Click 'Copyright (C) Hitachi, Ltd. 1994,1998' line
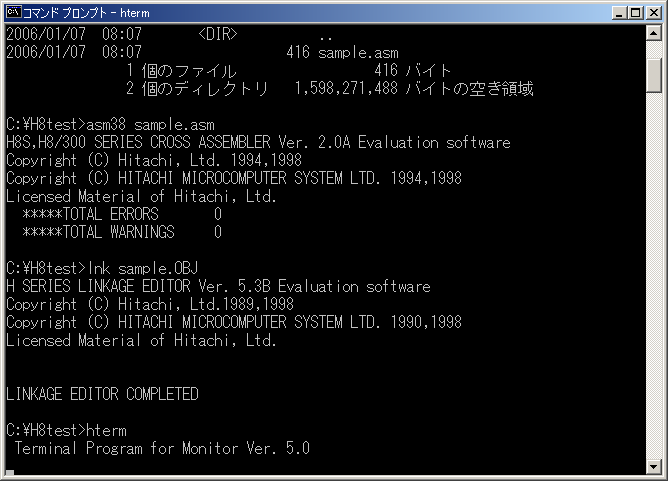Viewport: 668px width, 481px height. (x=154, y=160)
